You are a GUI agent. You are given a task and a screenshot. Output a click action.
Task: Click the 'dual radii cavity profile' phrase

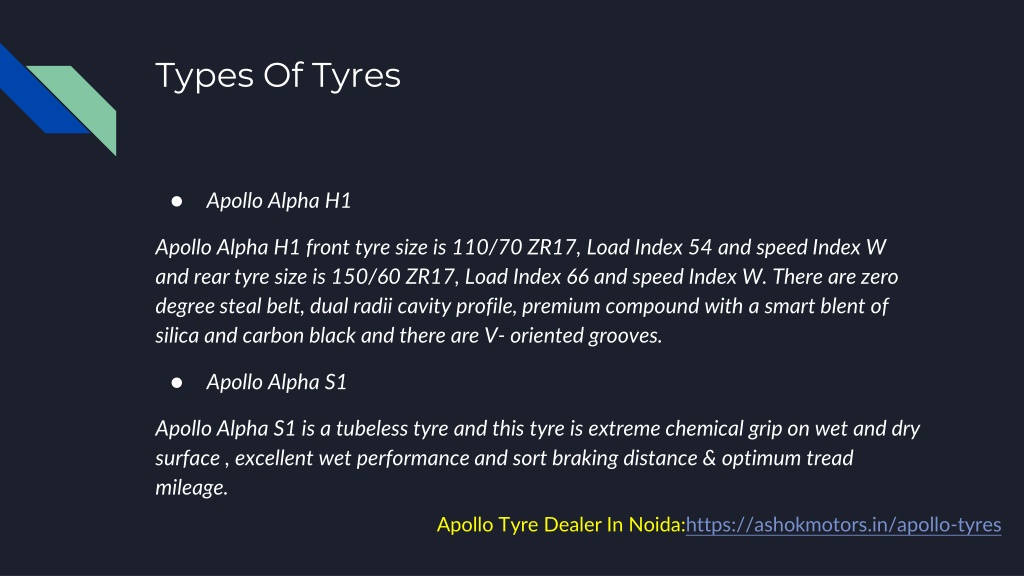(x=413, y=306)
